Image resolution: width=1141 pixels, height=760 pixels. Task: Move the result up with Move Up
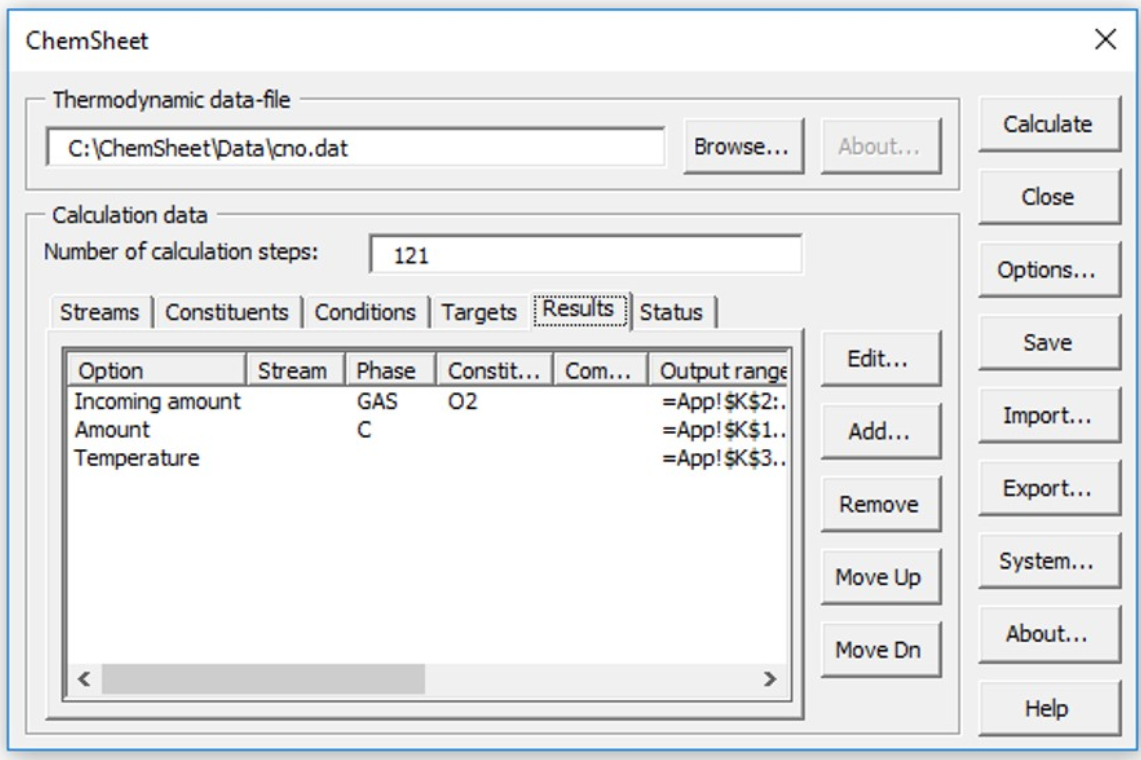point(880,578)
